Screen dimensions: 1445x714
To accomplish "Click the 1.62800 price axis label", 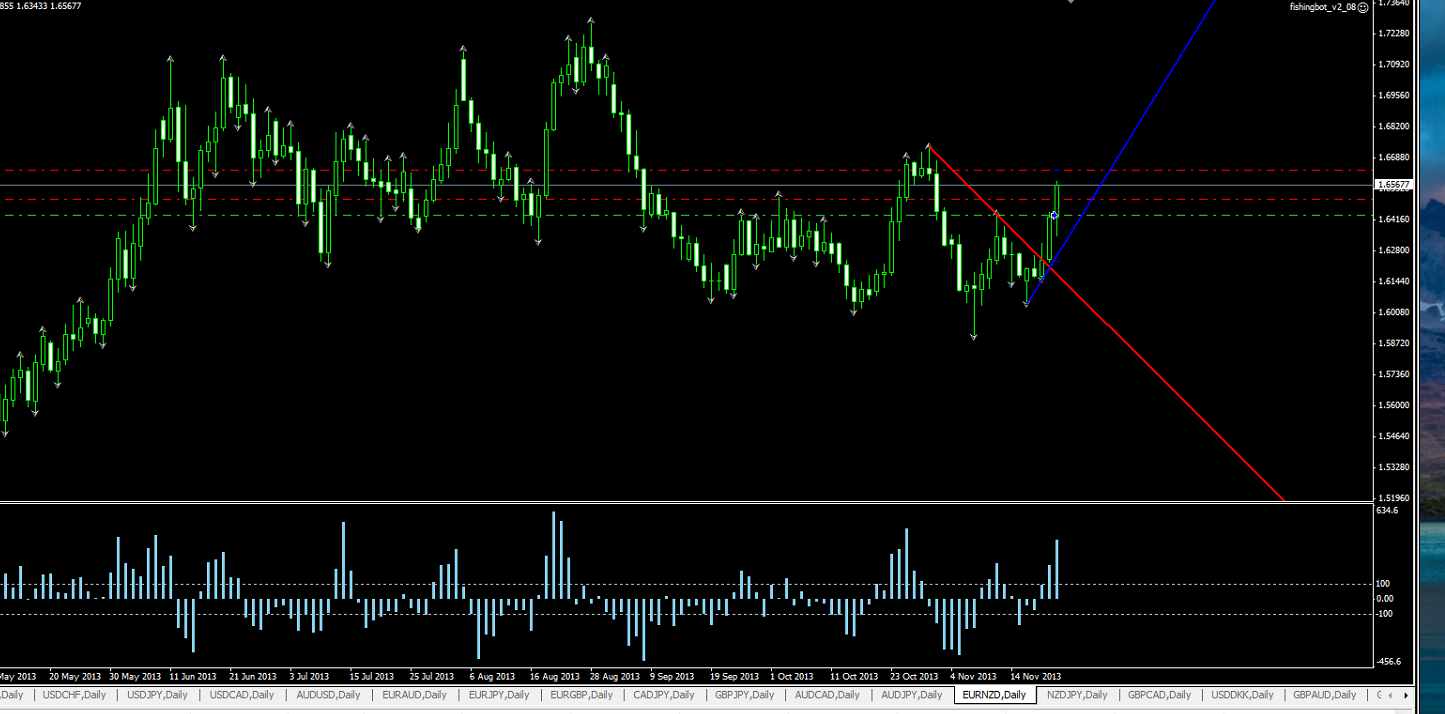I will tap(1394, 250).
